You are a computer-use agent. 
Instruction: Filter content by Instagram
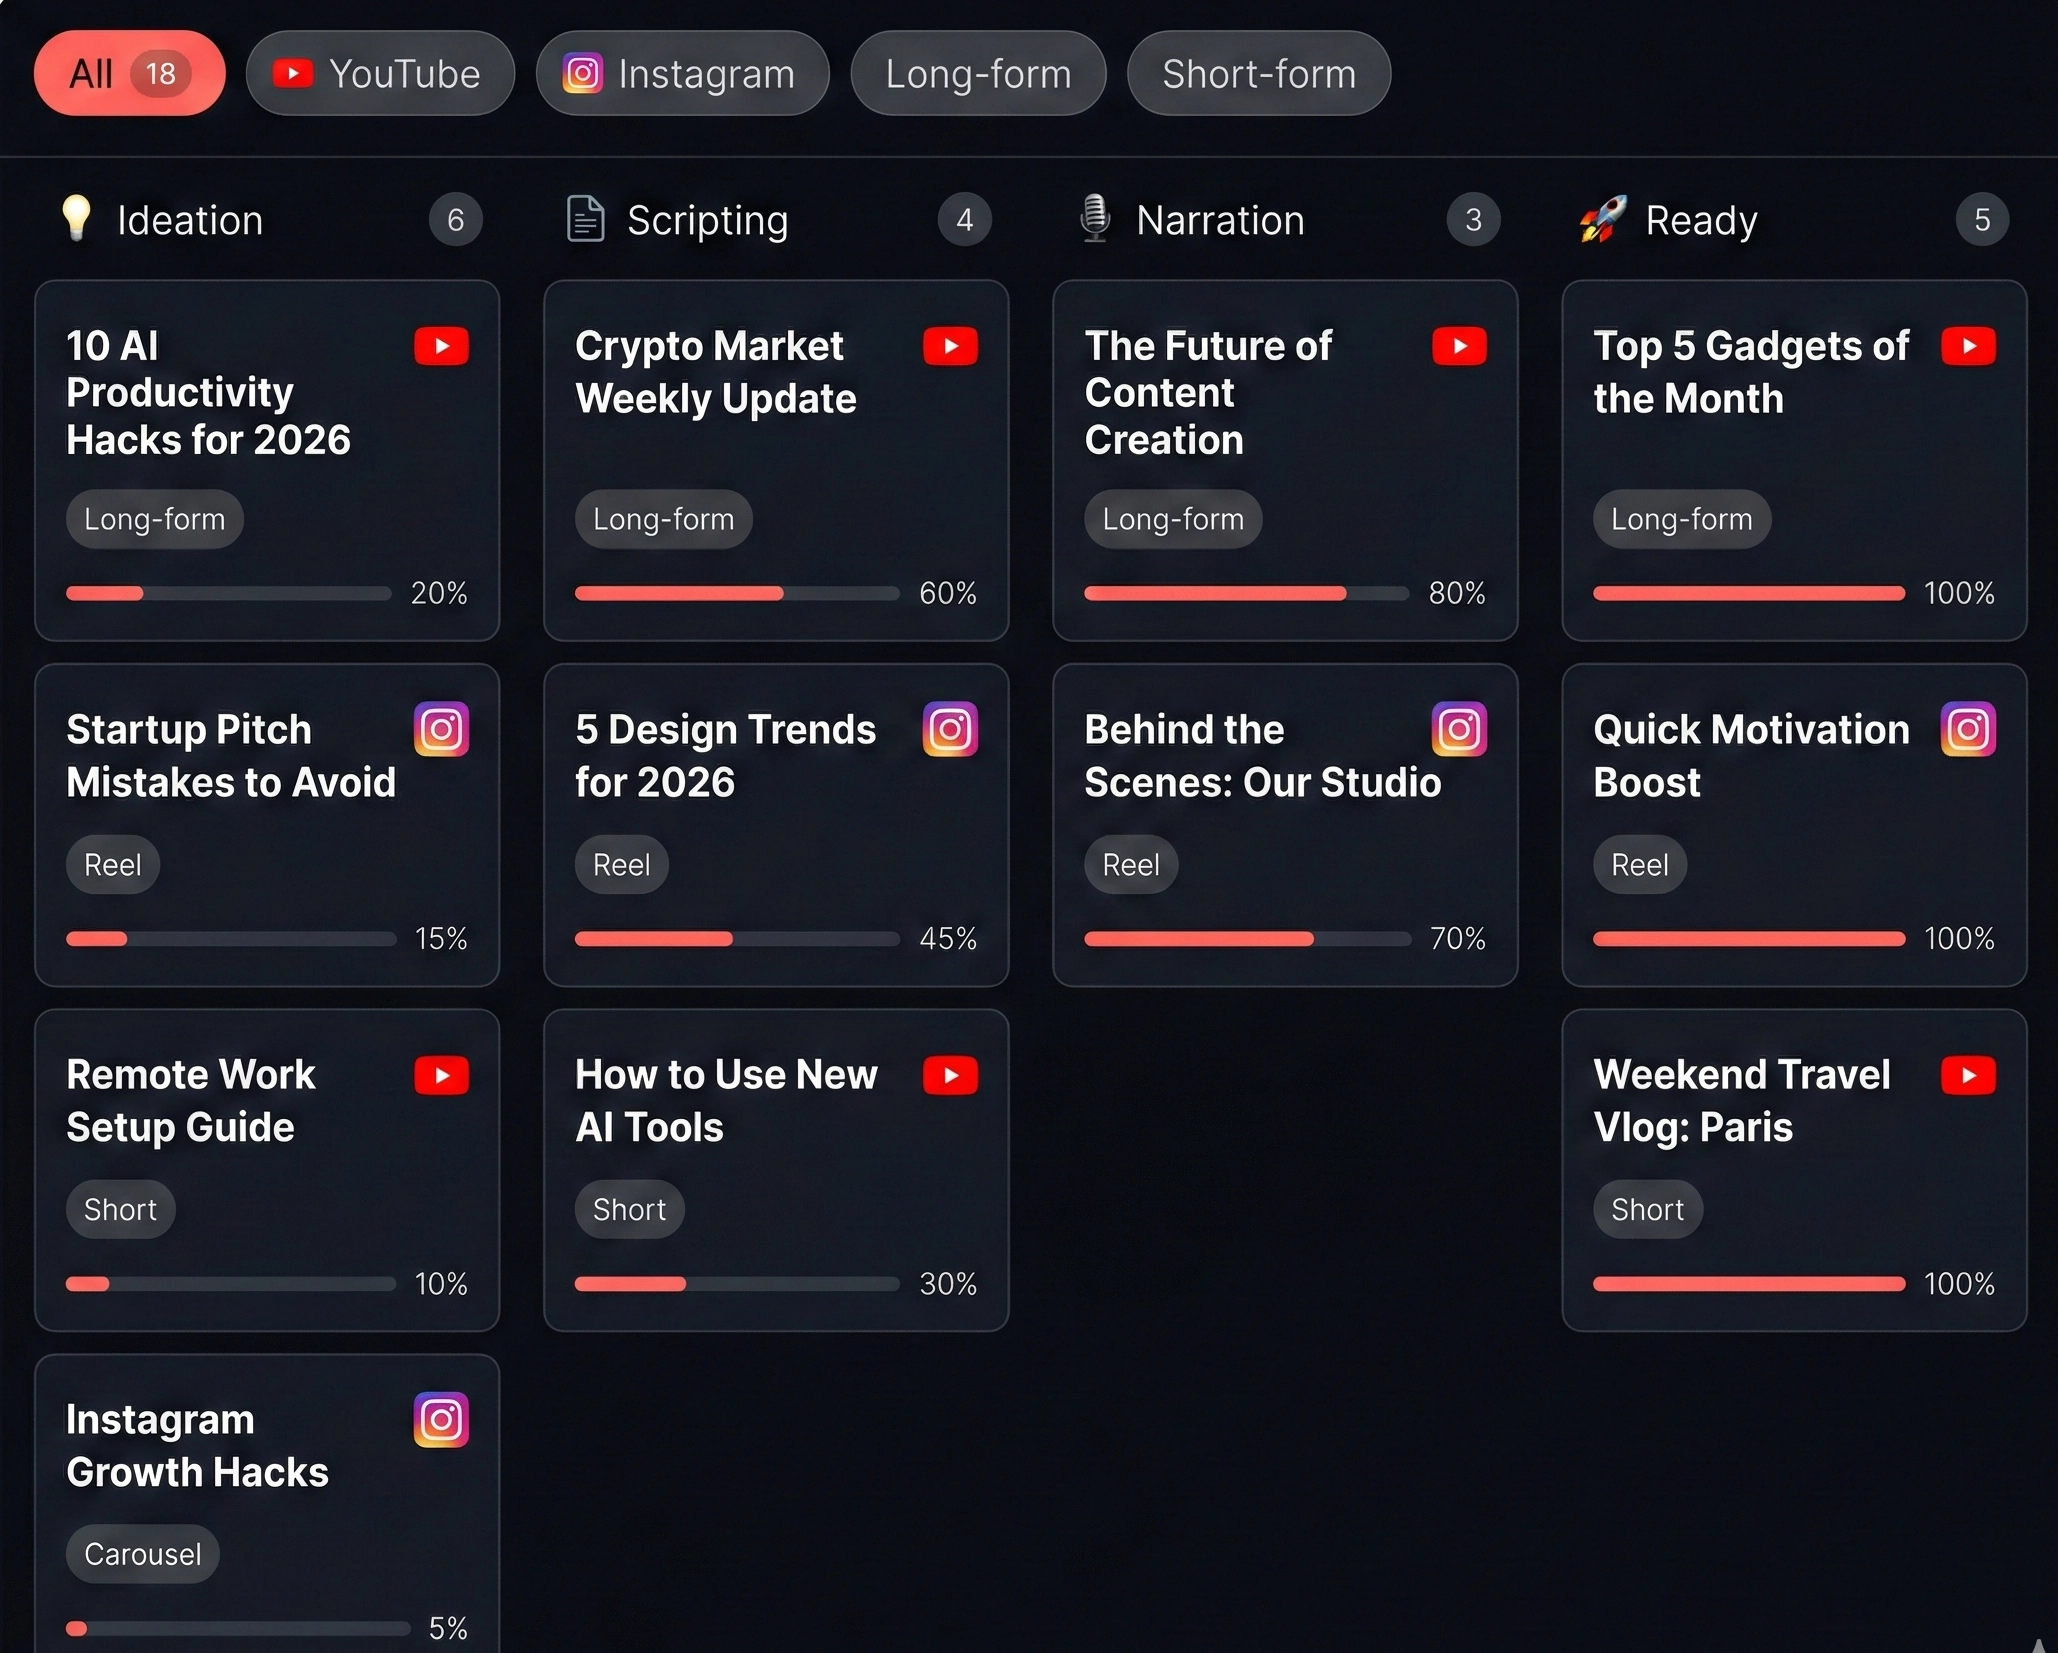(x=682, y=74)
